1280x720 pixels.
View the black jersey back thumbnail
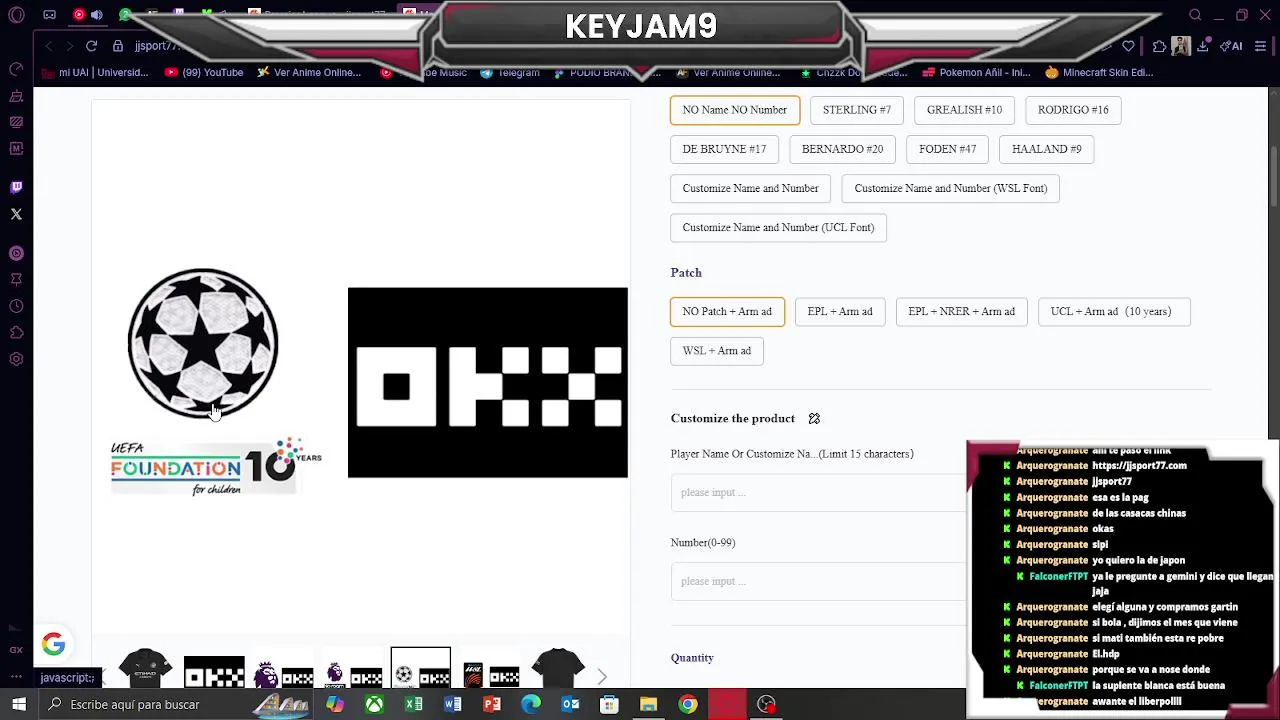click(558, 668)
